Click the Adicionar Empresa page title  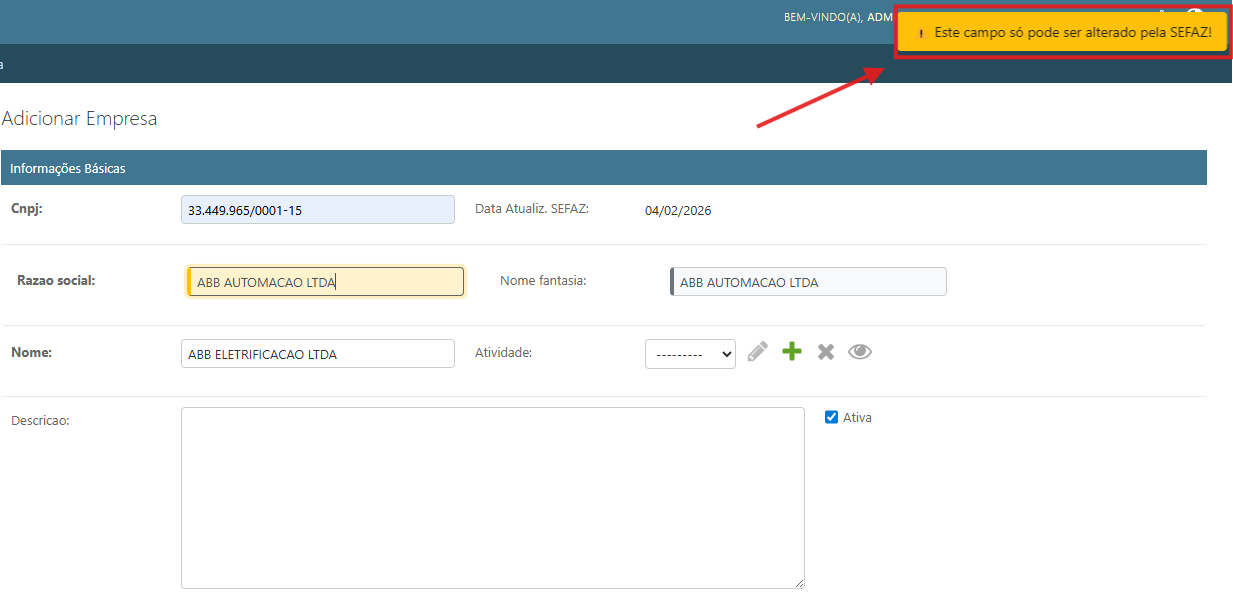point(80,119)
